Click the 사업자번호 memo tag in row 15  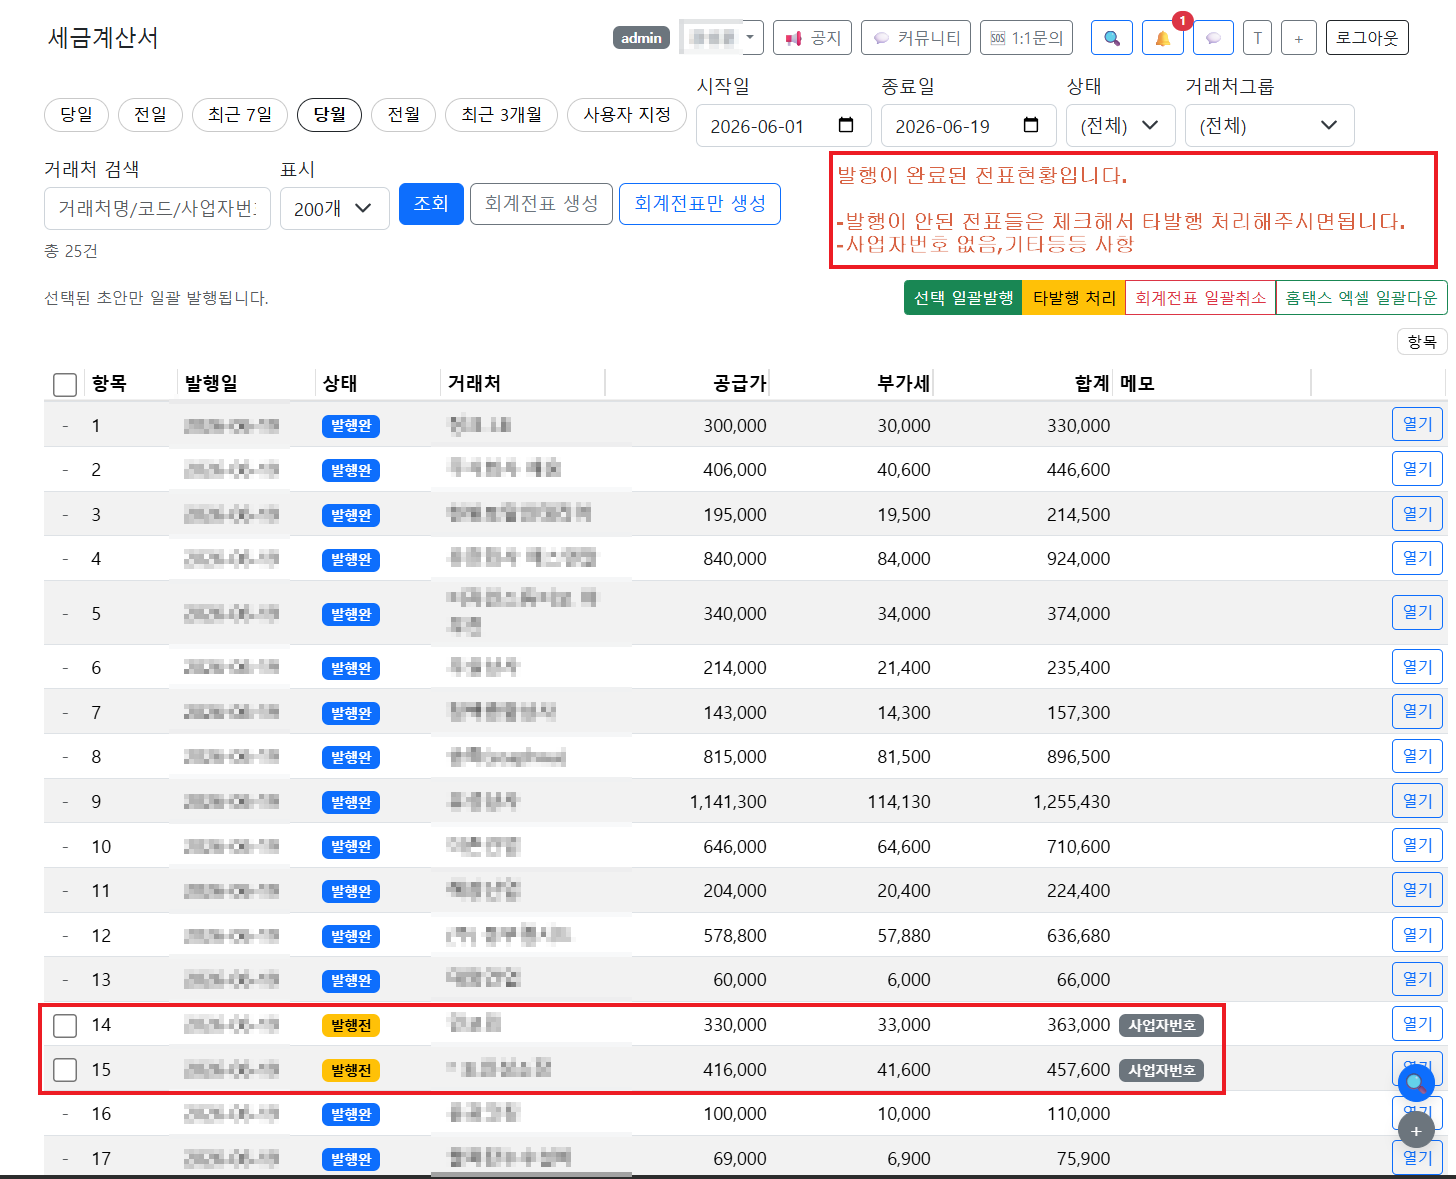(1161, 1070)
